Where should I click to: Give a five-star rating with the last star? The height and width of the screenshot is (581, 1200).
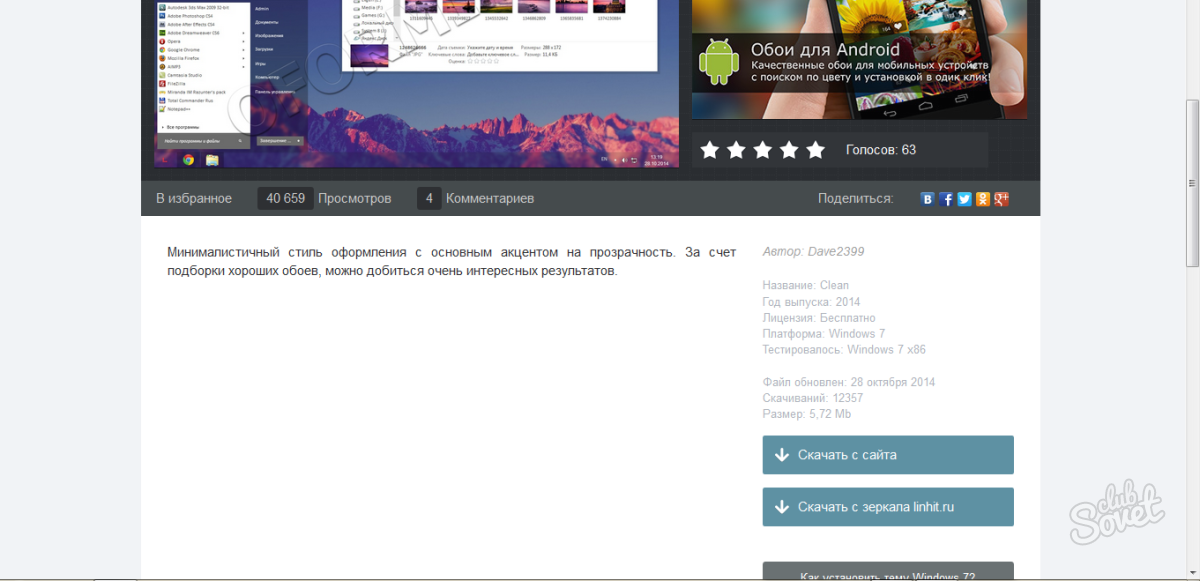(x=816, y=150)
